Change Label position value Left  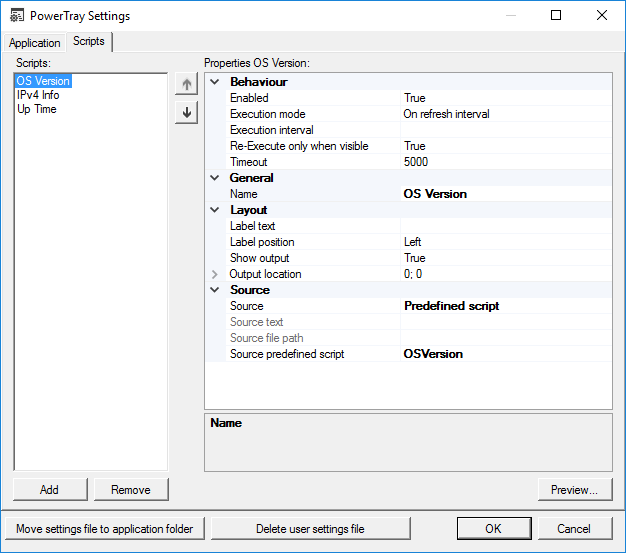pos(506,242)
